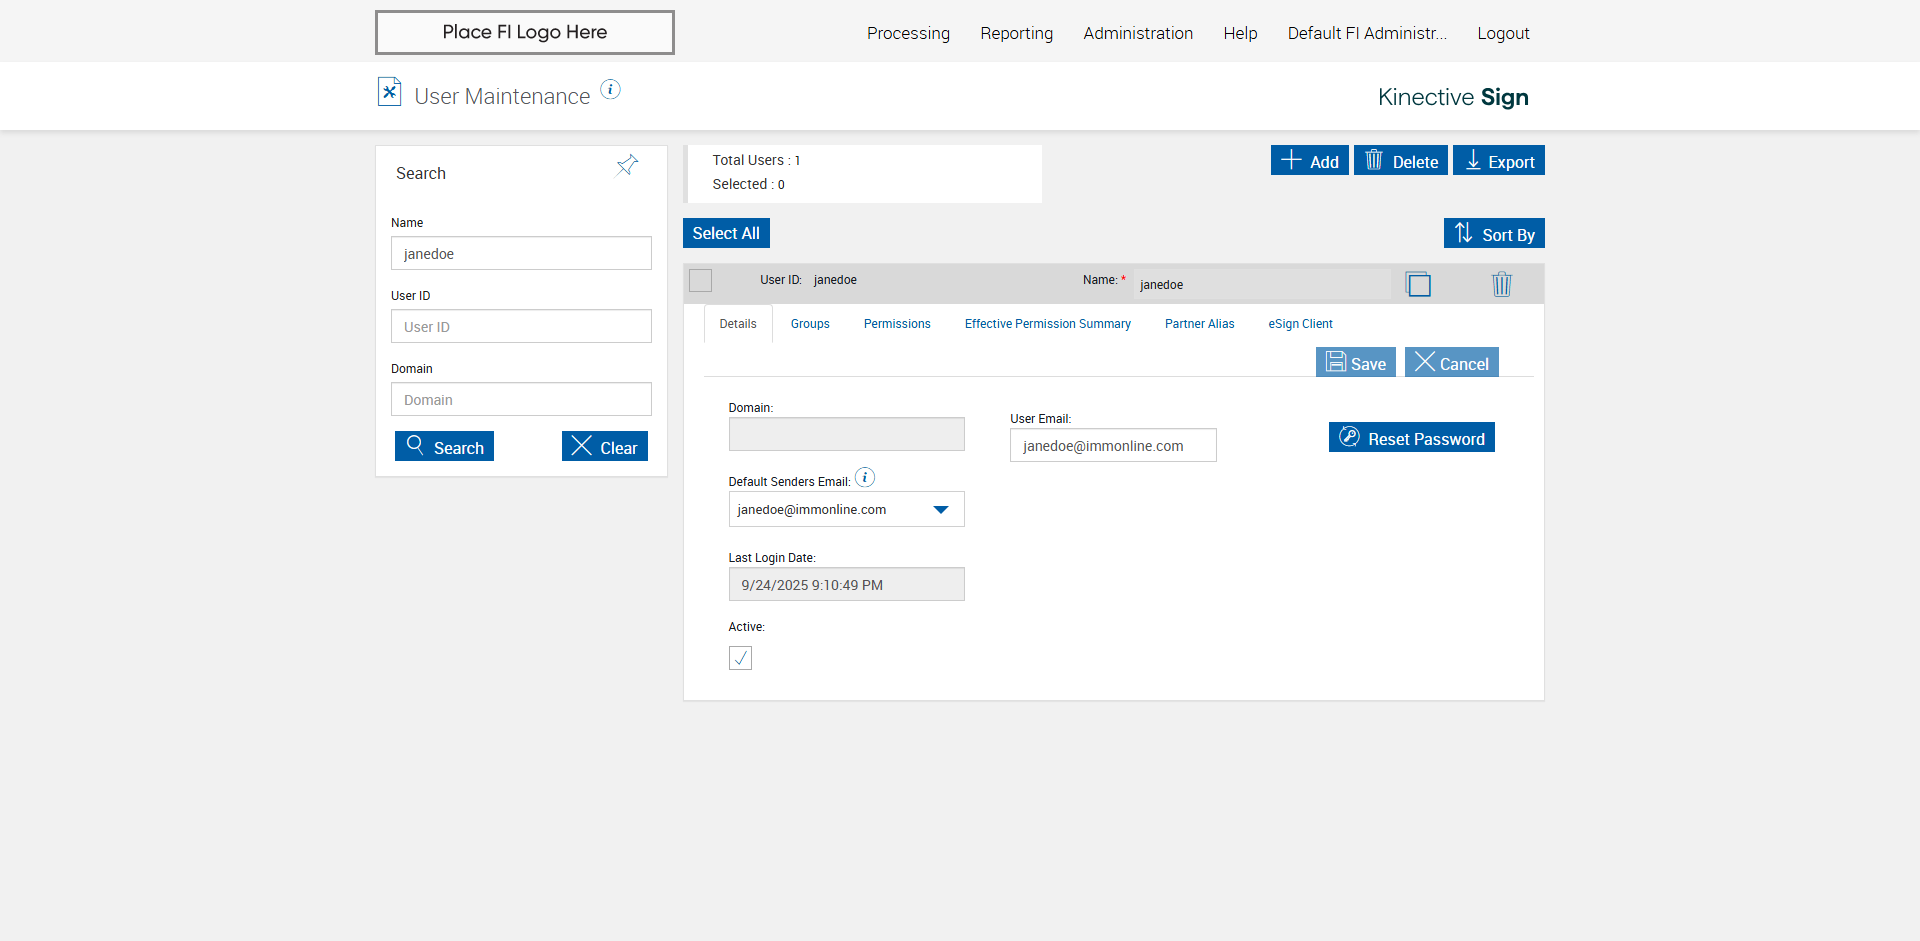
Task: Open the eSign Client tab
Action: pos(1300,324)
